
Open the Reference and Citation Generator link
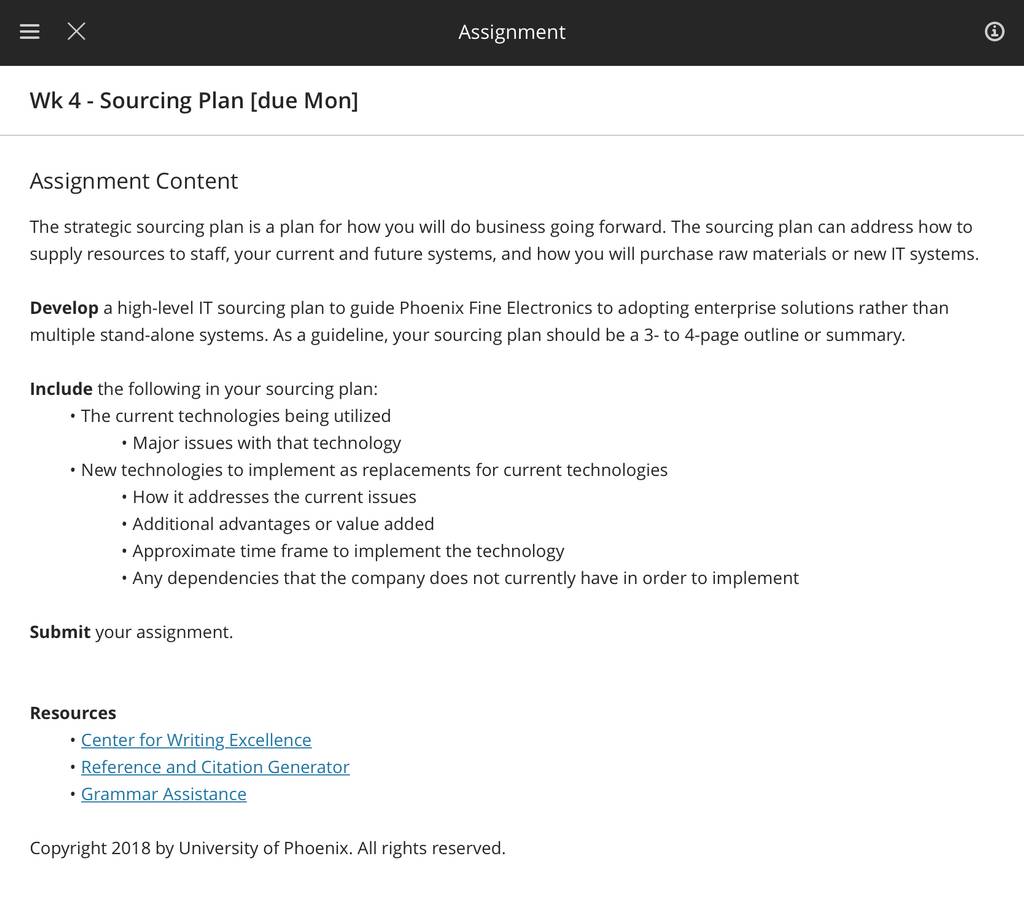click(x=215, y=767)
